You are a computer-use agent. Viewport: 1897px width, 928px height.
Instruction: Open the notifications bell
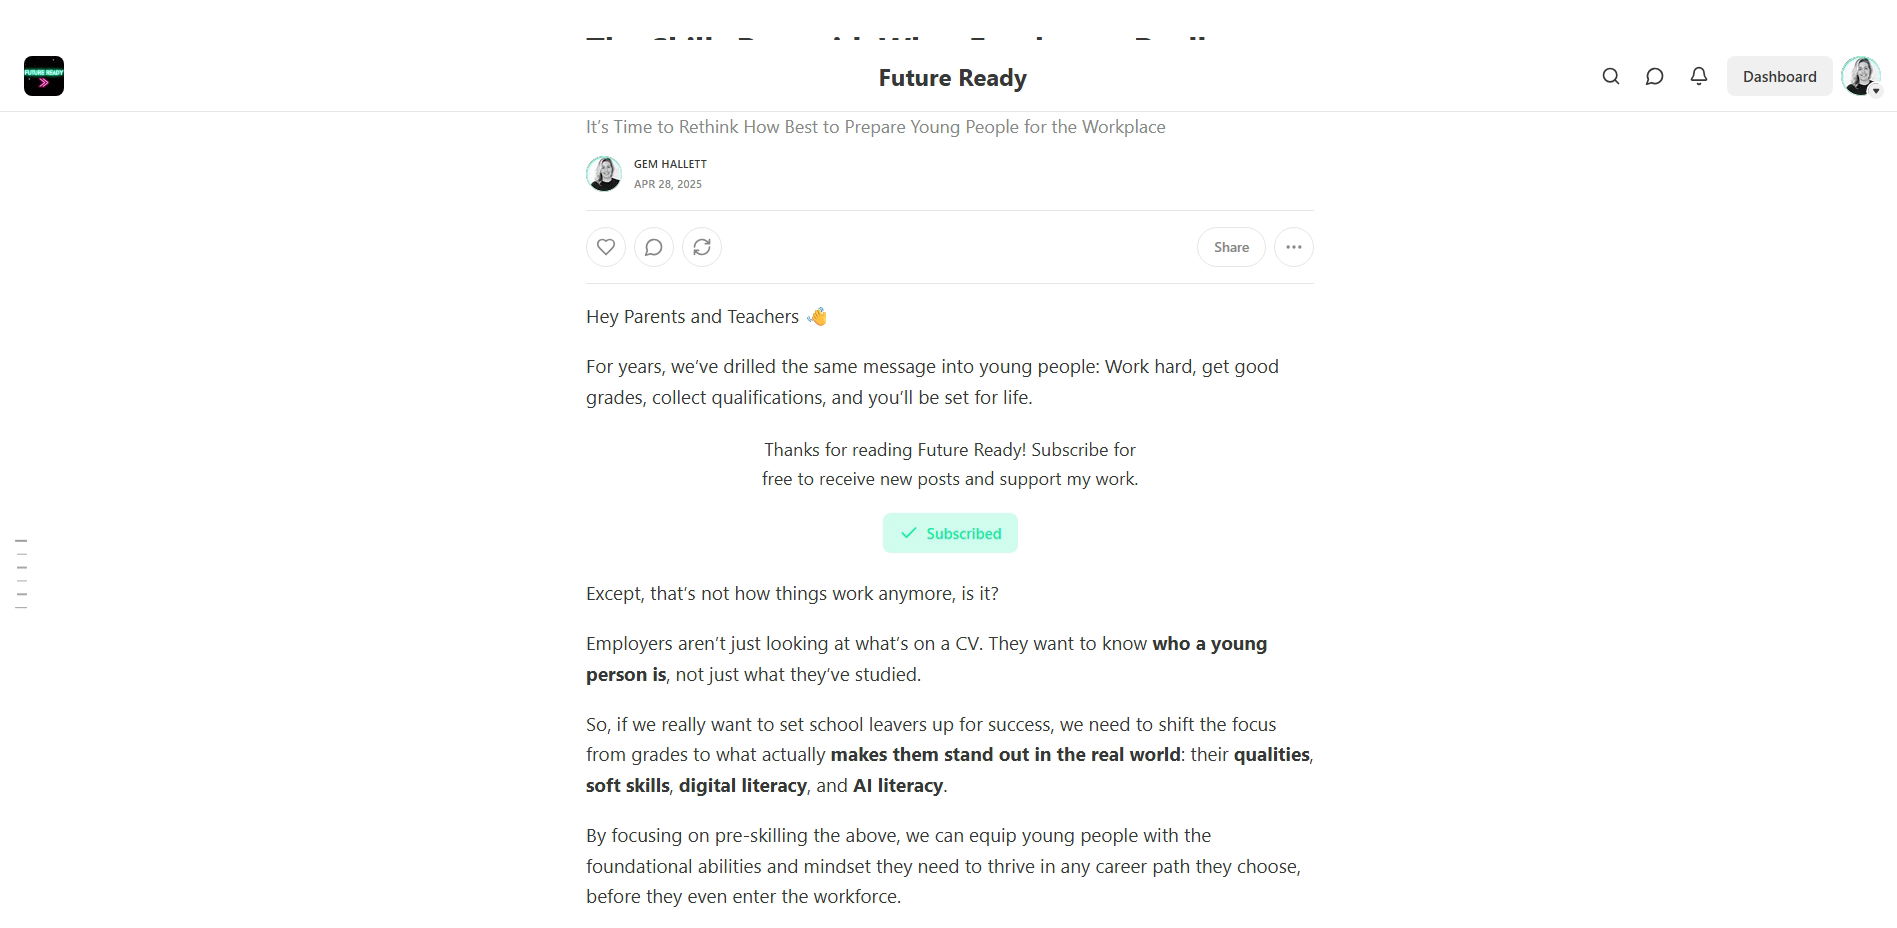[1698, 76]
